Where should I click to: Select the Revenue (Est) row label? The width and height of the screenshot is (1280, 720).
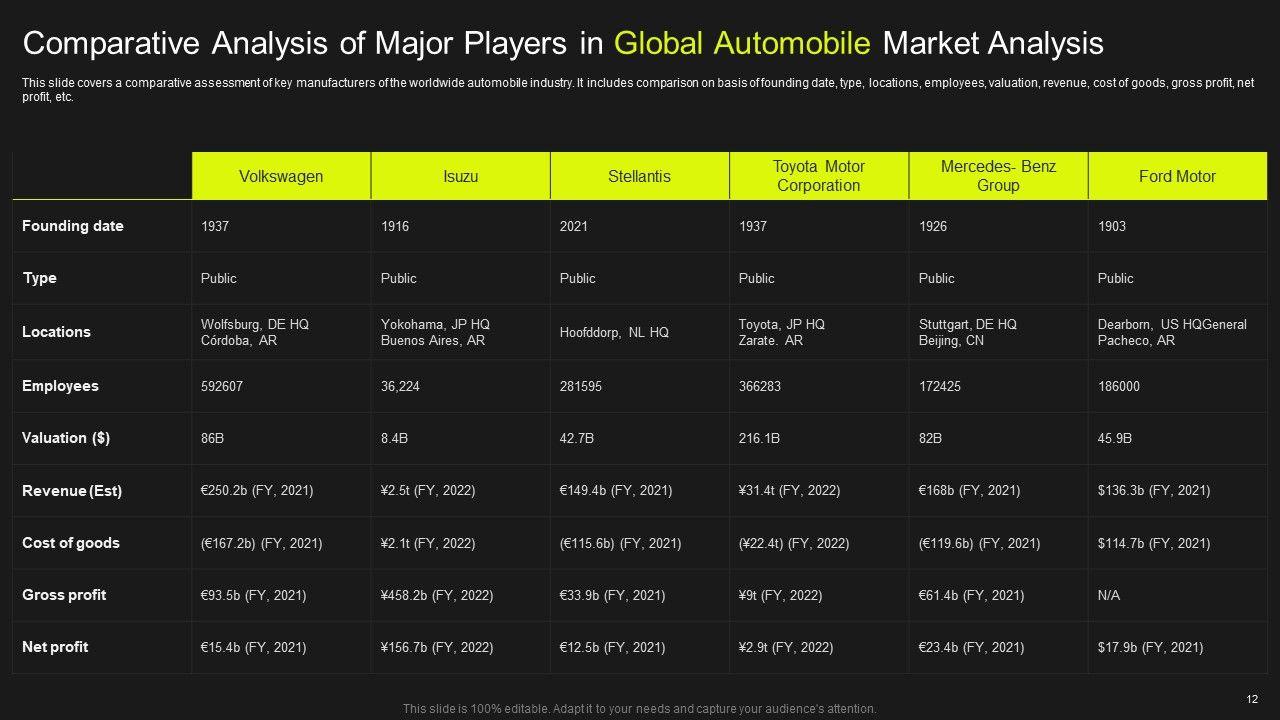pos(72,491)
